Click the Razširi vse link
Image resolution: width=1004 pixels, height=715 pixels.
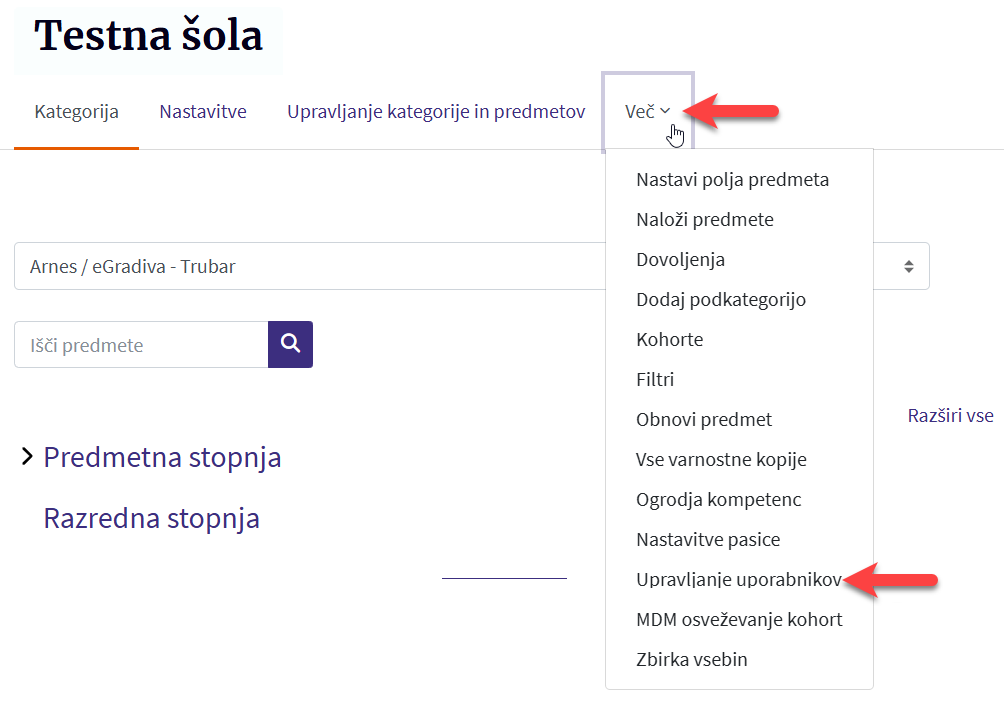point(950,415)
